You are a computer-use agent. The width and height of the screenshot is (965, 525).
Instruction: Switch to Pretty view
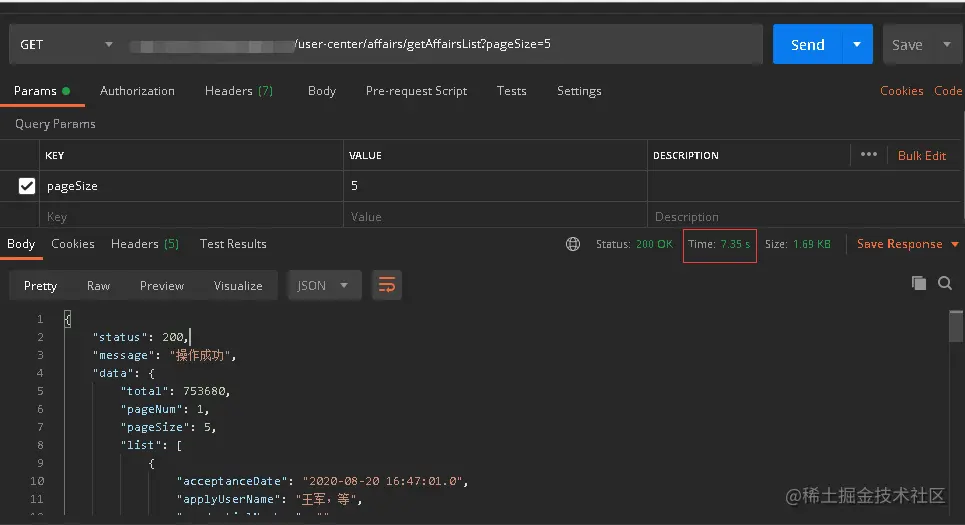tap(40, 286)
